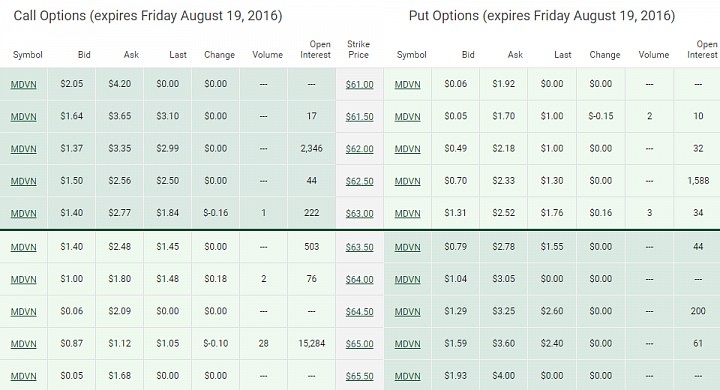This screenshot has width=720, height=390.
Task: Select call Open Interest column header
Action: tap(315, 50)
